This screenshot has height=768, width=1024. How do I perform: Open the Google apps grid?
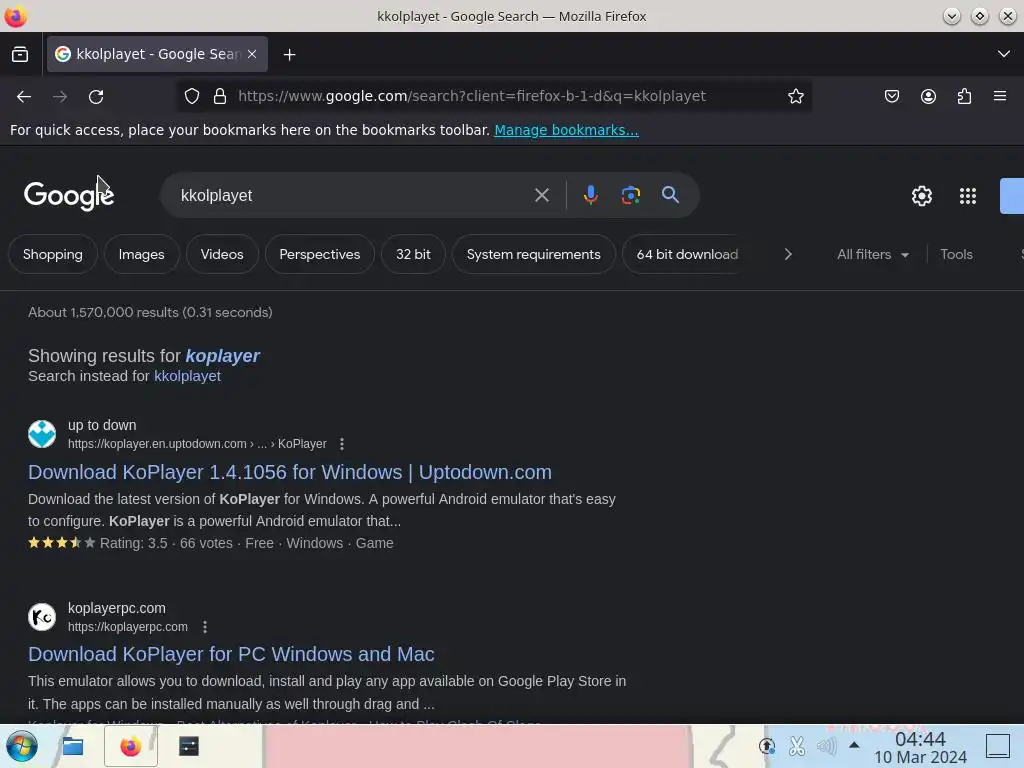point(968,196)
